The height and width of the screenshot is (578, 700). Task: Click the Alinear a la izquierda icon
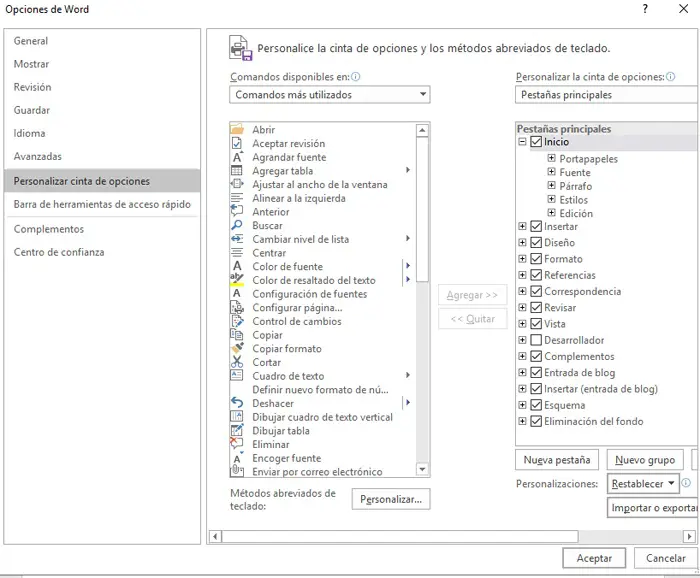237,198
